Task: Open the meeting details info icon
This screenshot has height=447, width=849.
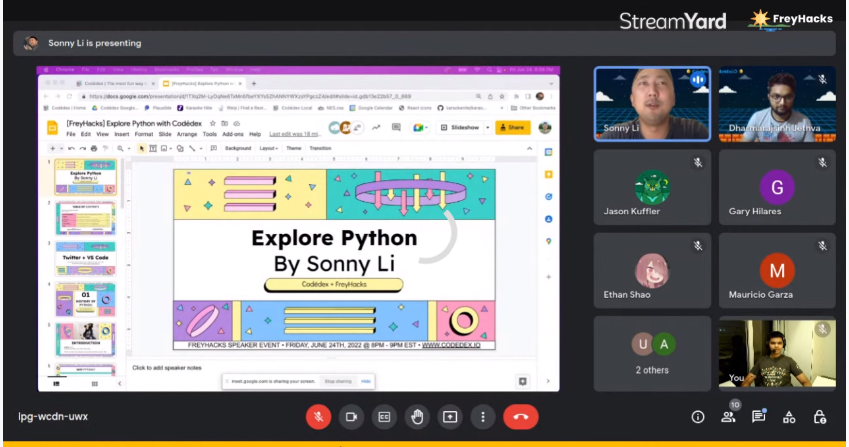Action: click(x=698, y=417)
